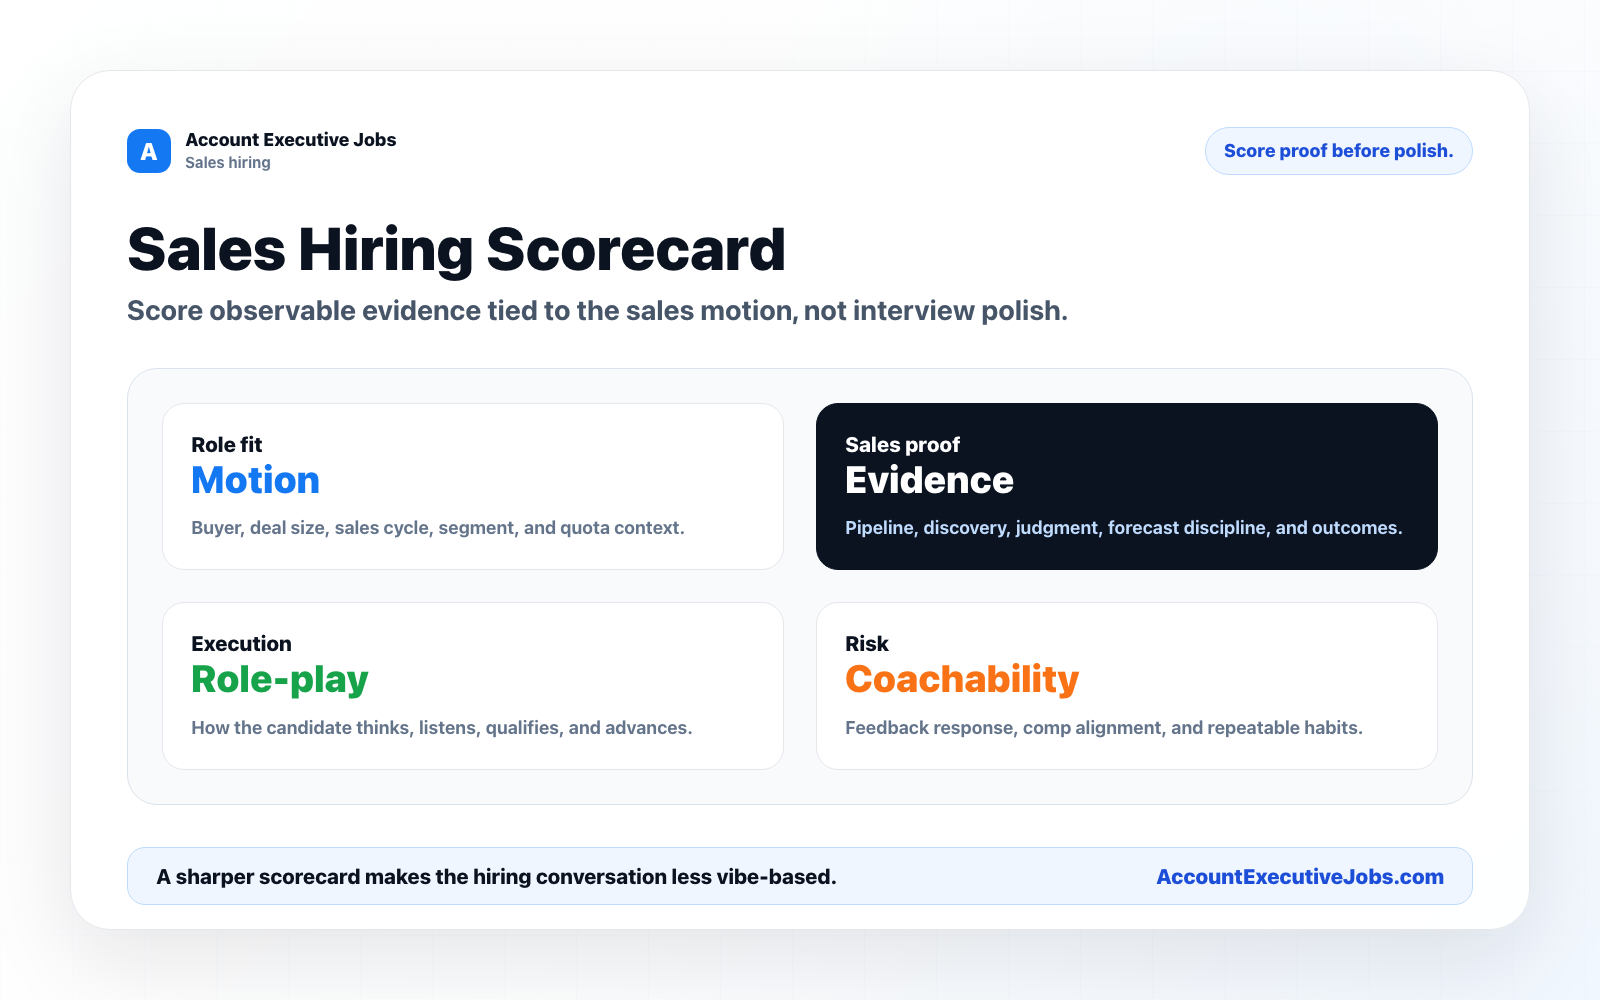Select the 'Sales Hiring Scorecard' headline
1600x1000 pixels.
coord(456,249)
